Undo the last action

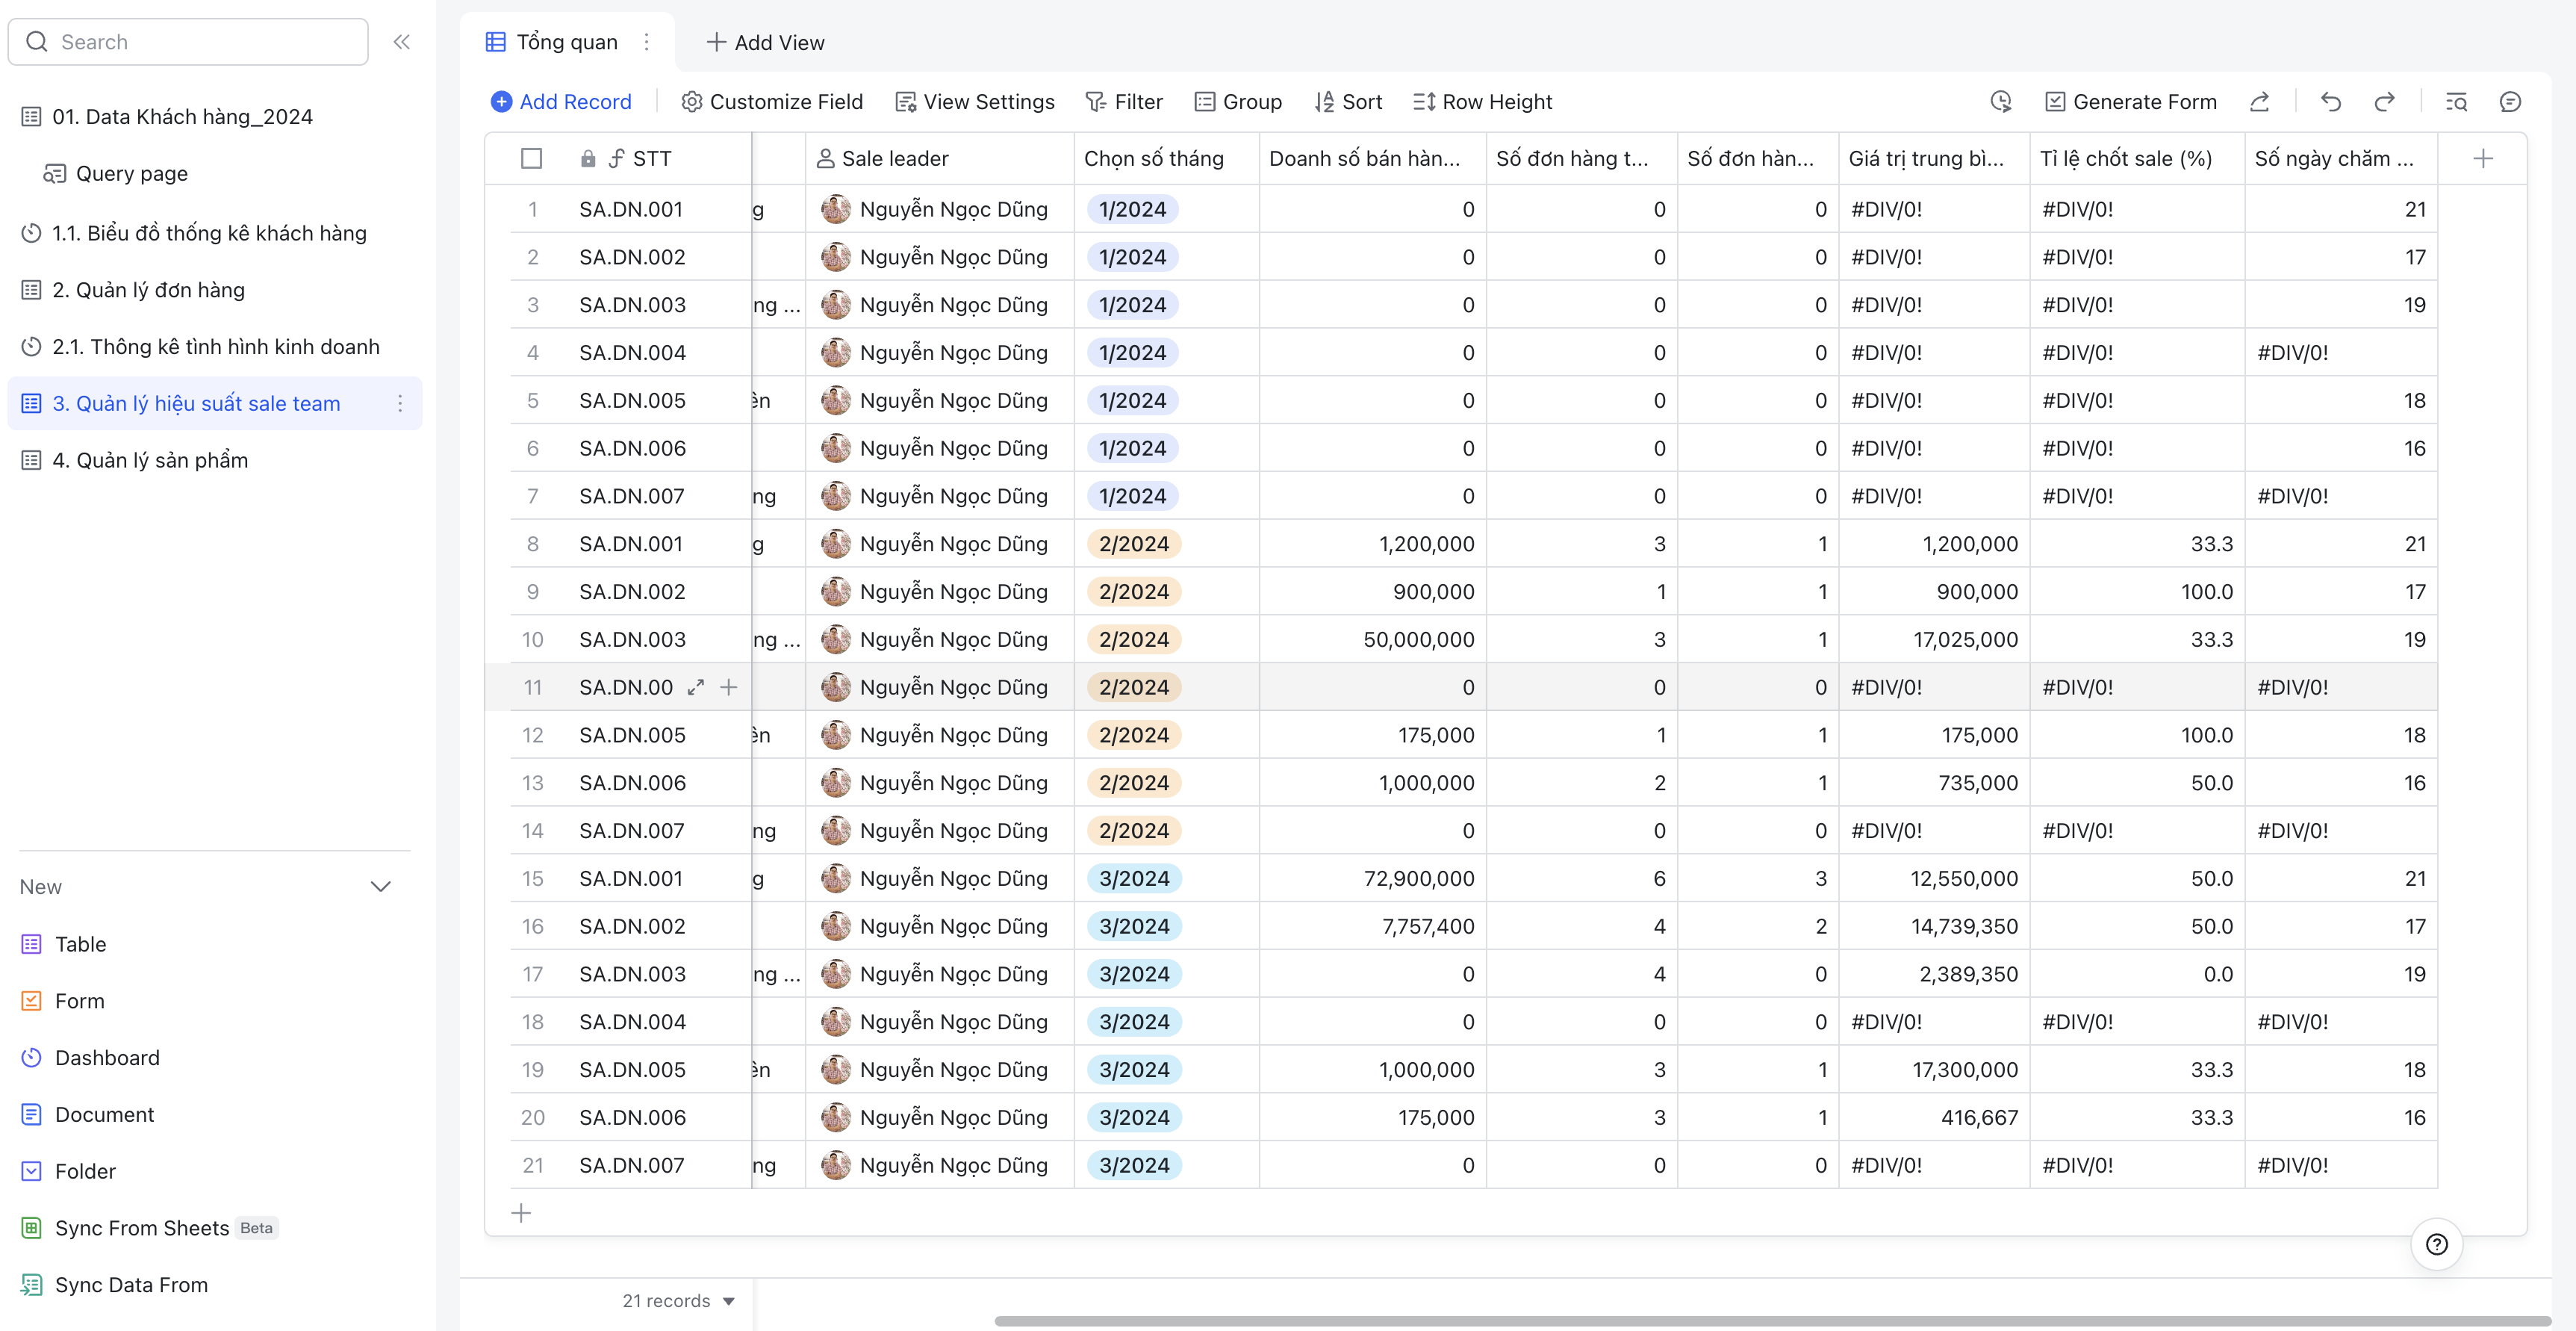coord(2331,102)
